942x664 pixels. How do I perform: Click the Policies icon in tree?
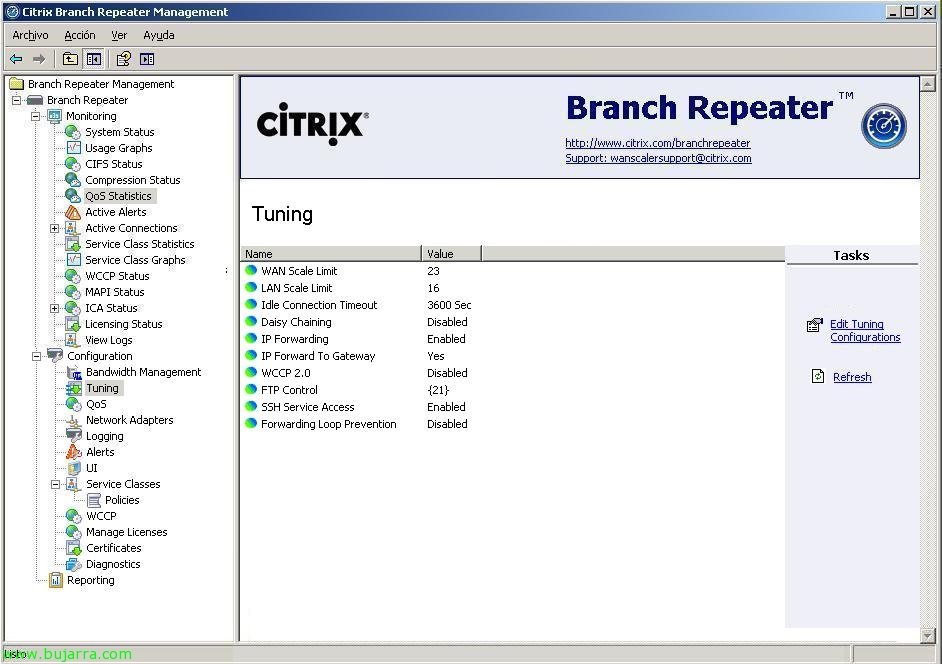(x=94, y=500)
